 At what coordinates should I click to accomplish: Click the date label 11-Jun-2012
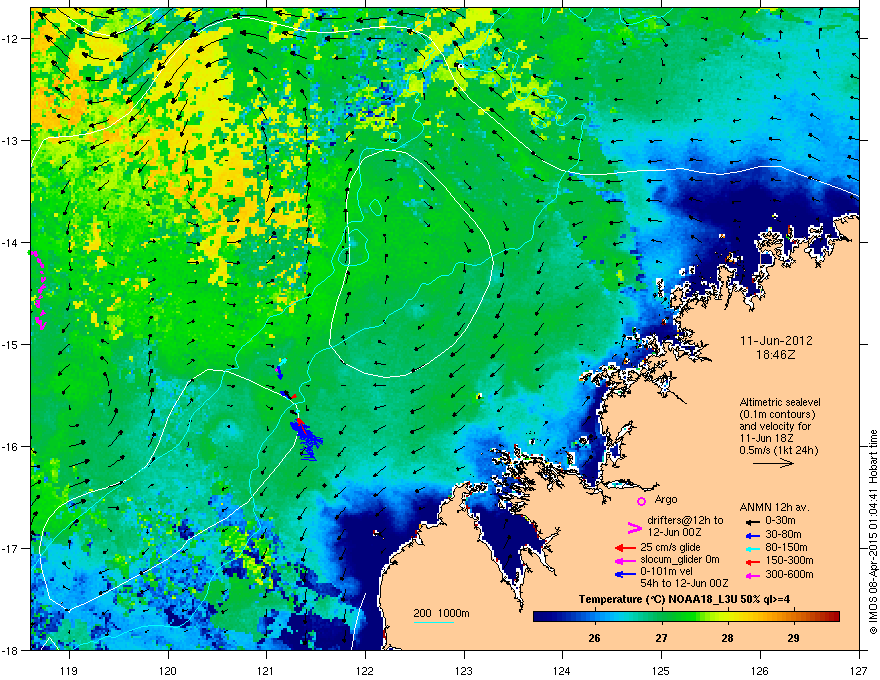click(776, 341)
